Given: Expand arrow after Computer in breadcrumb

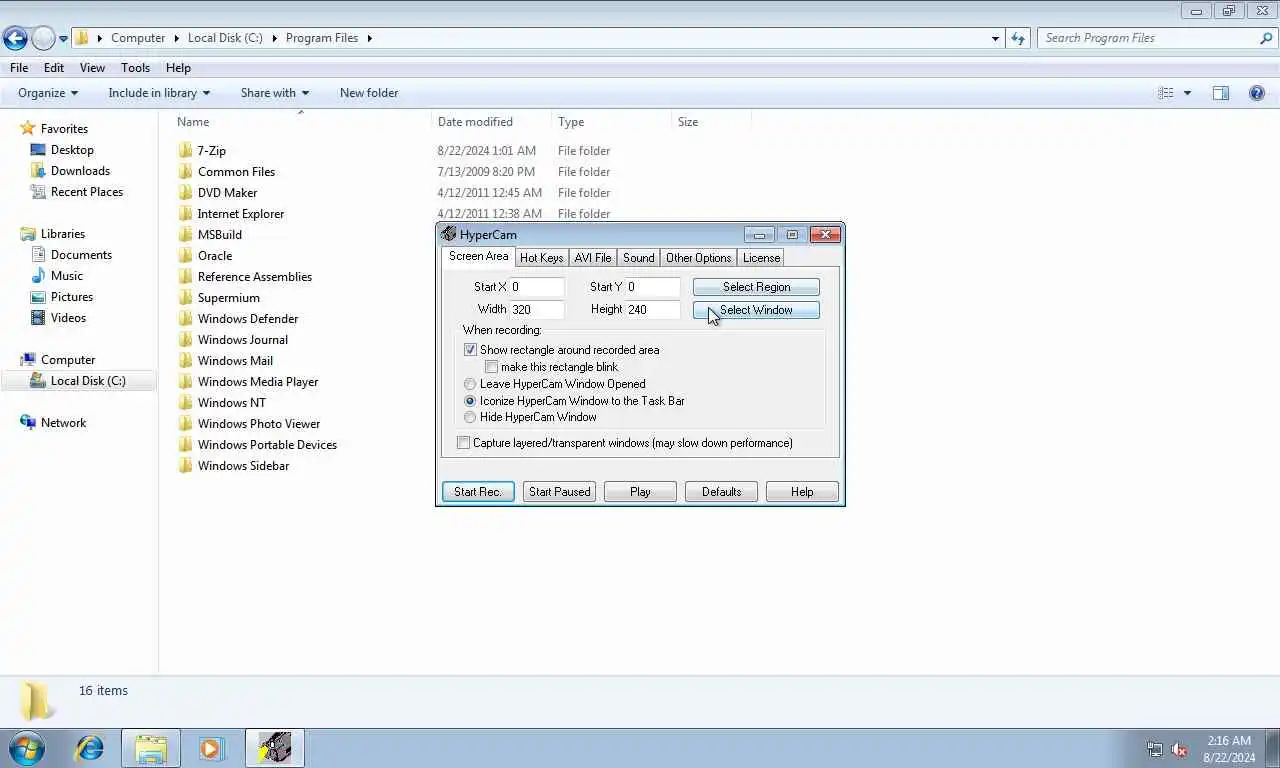Looking at the screenshot, I should (x=177, y=38).
